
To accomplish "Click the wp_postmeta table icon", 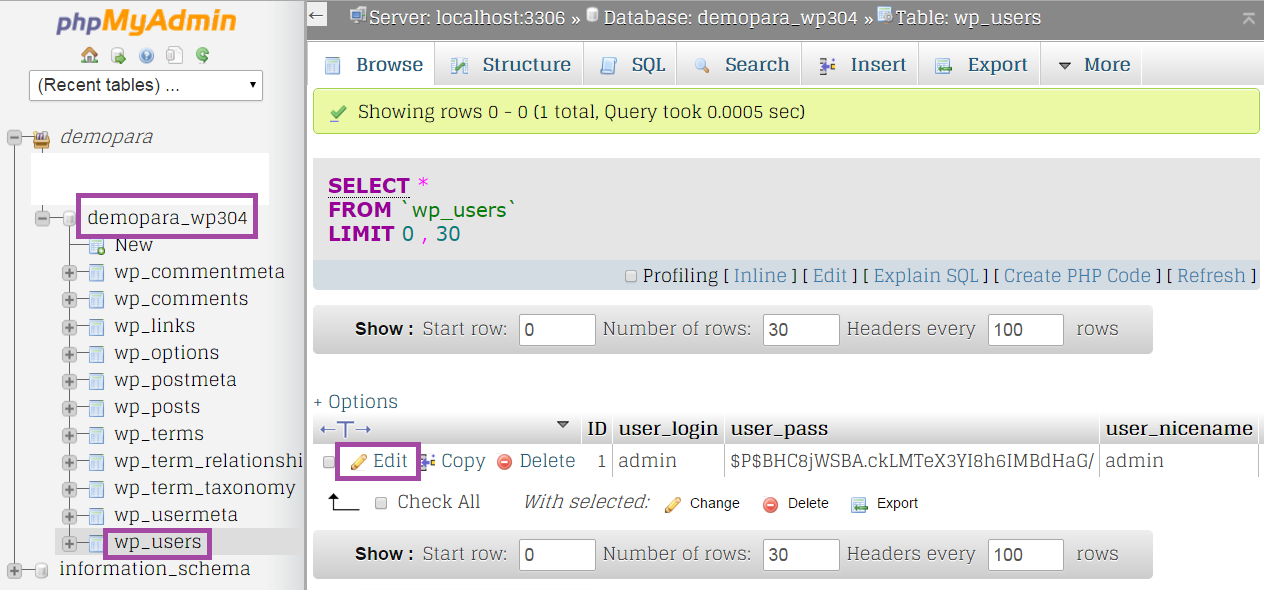I will pyautogui.click(x=97, y=380).
